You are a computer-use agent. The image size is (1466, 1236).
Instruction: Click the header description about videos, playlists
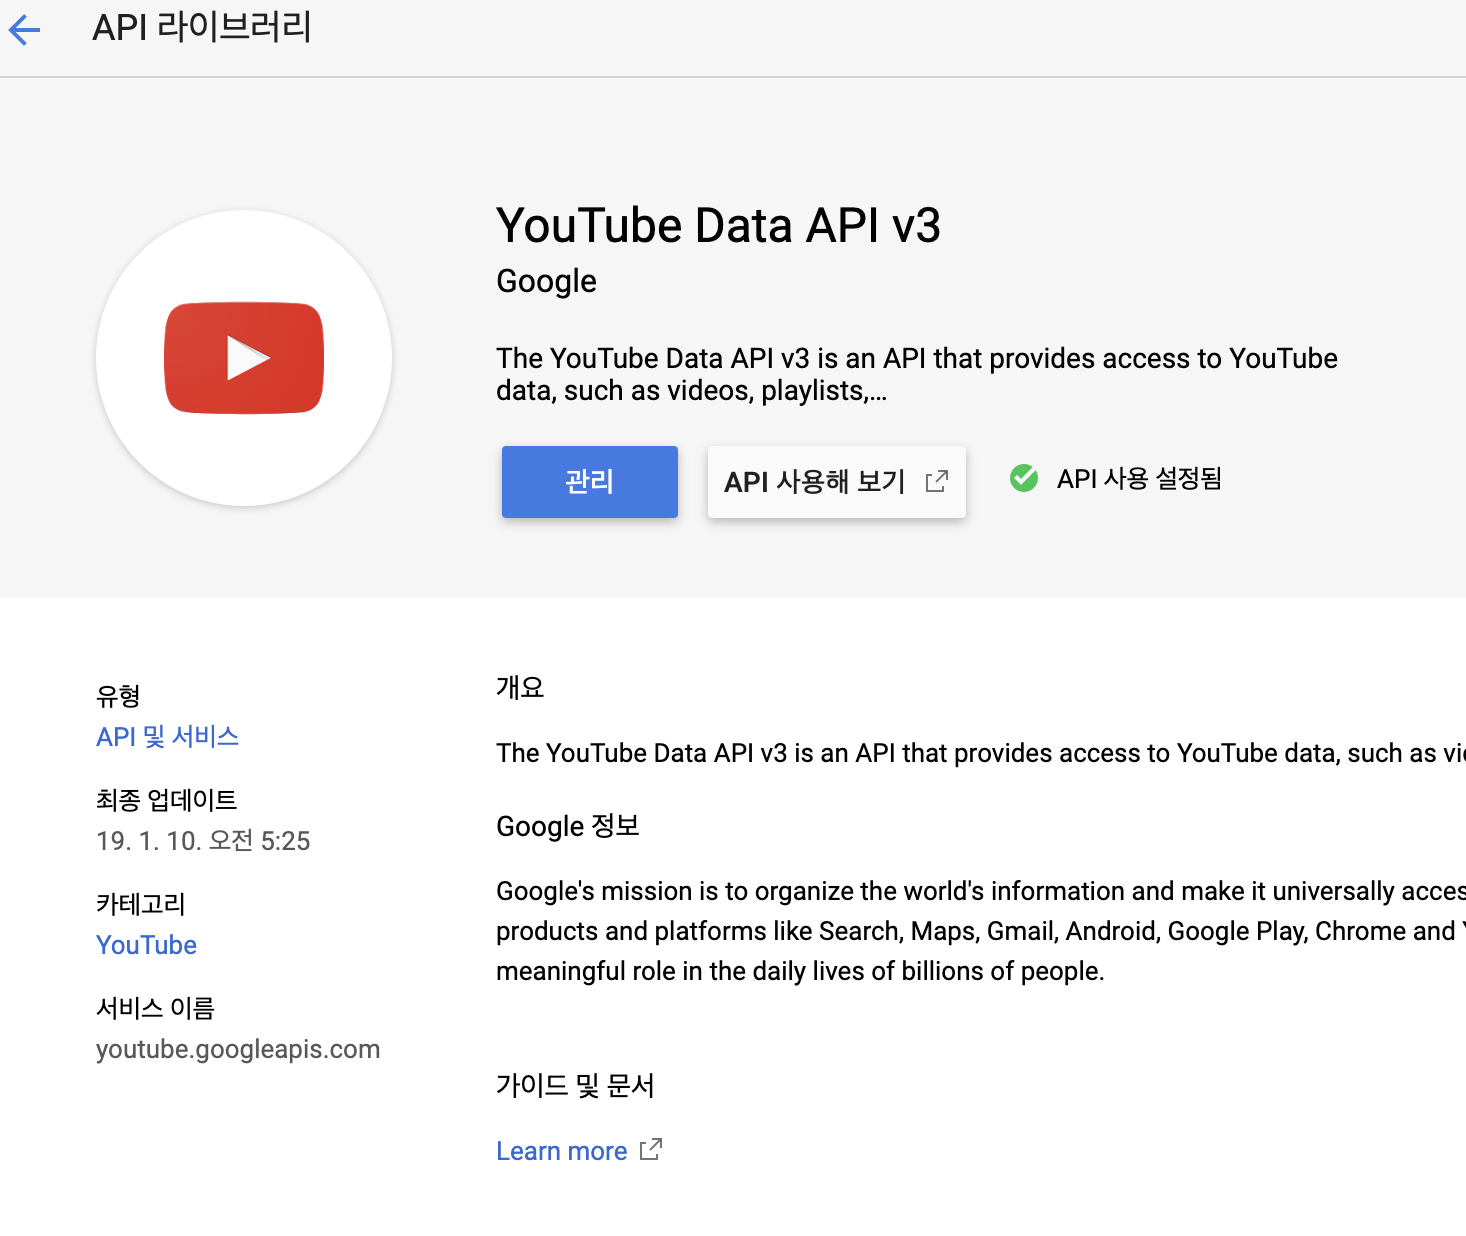[x=917, y=374]
